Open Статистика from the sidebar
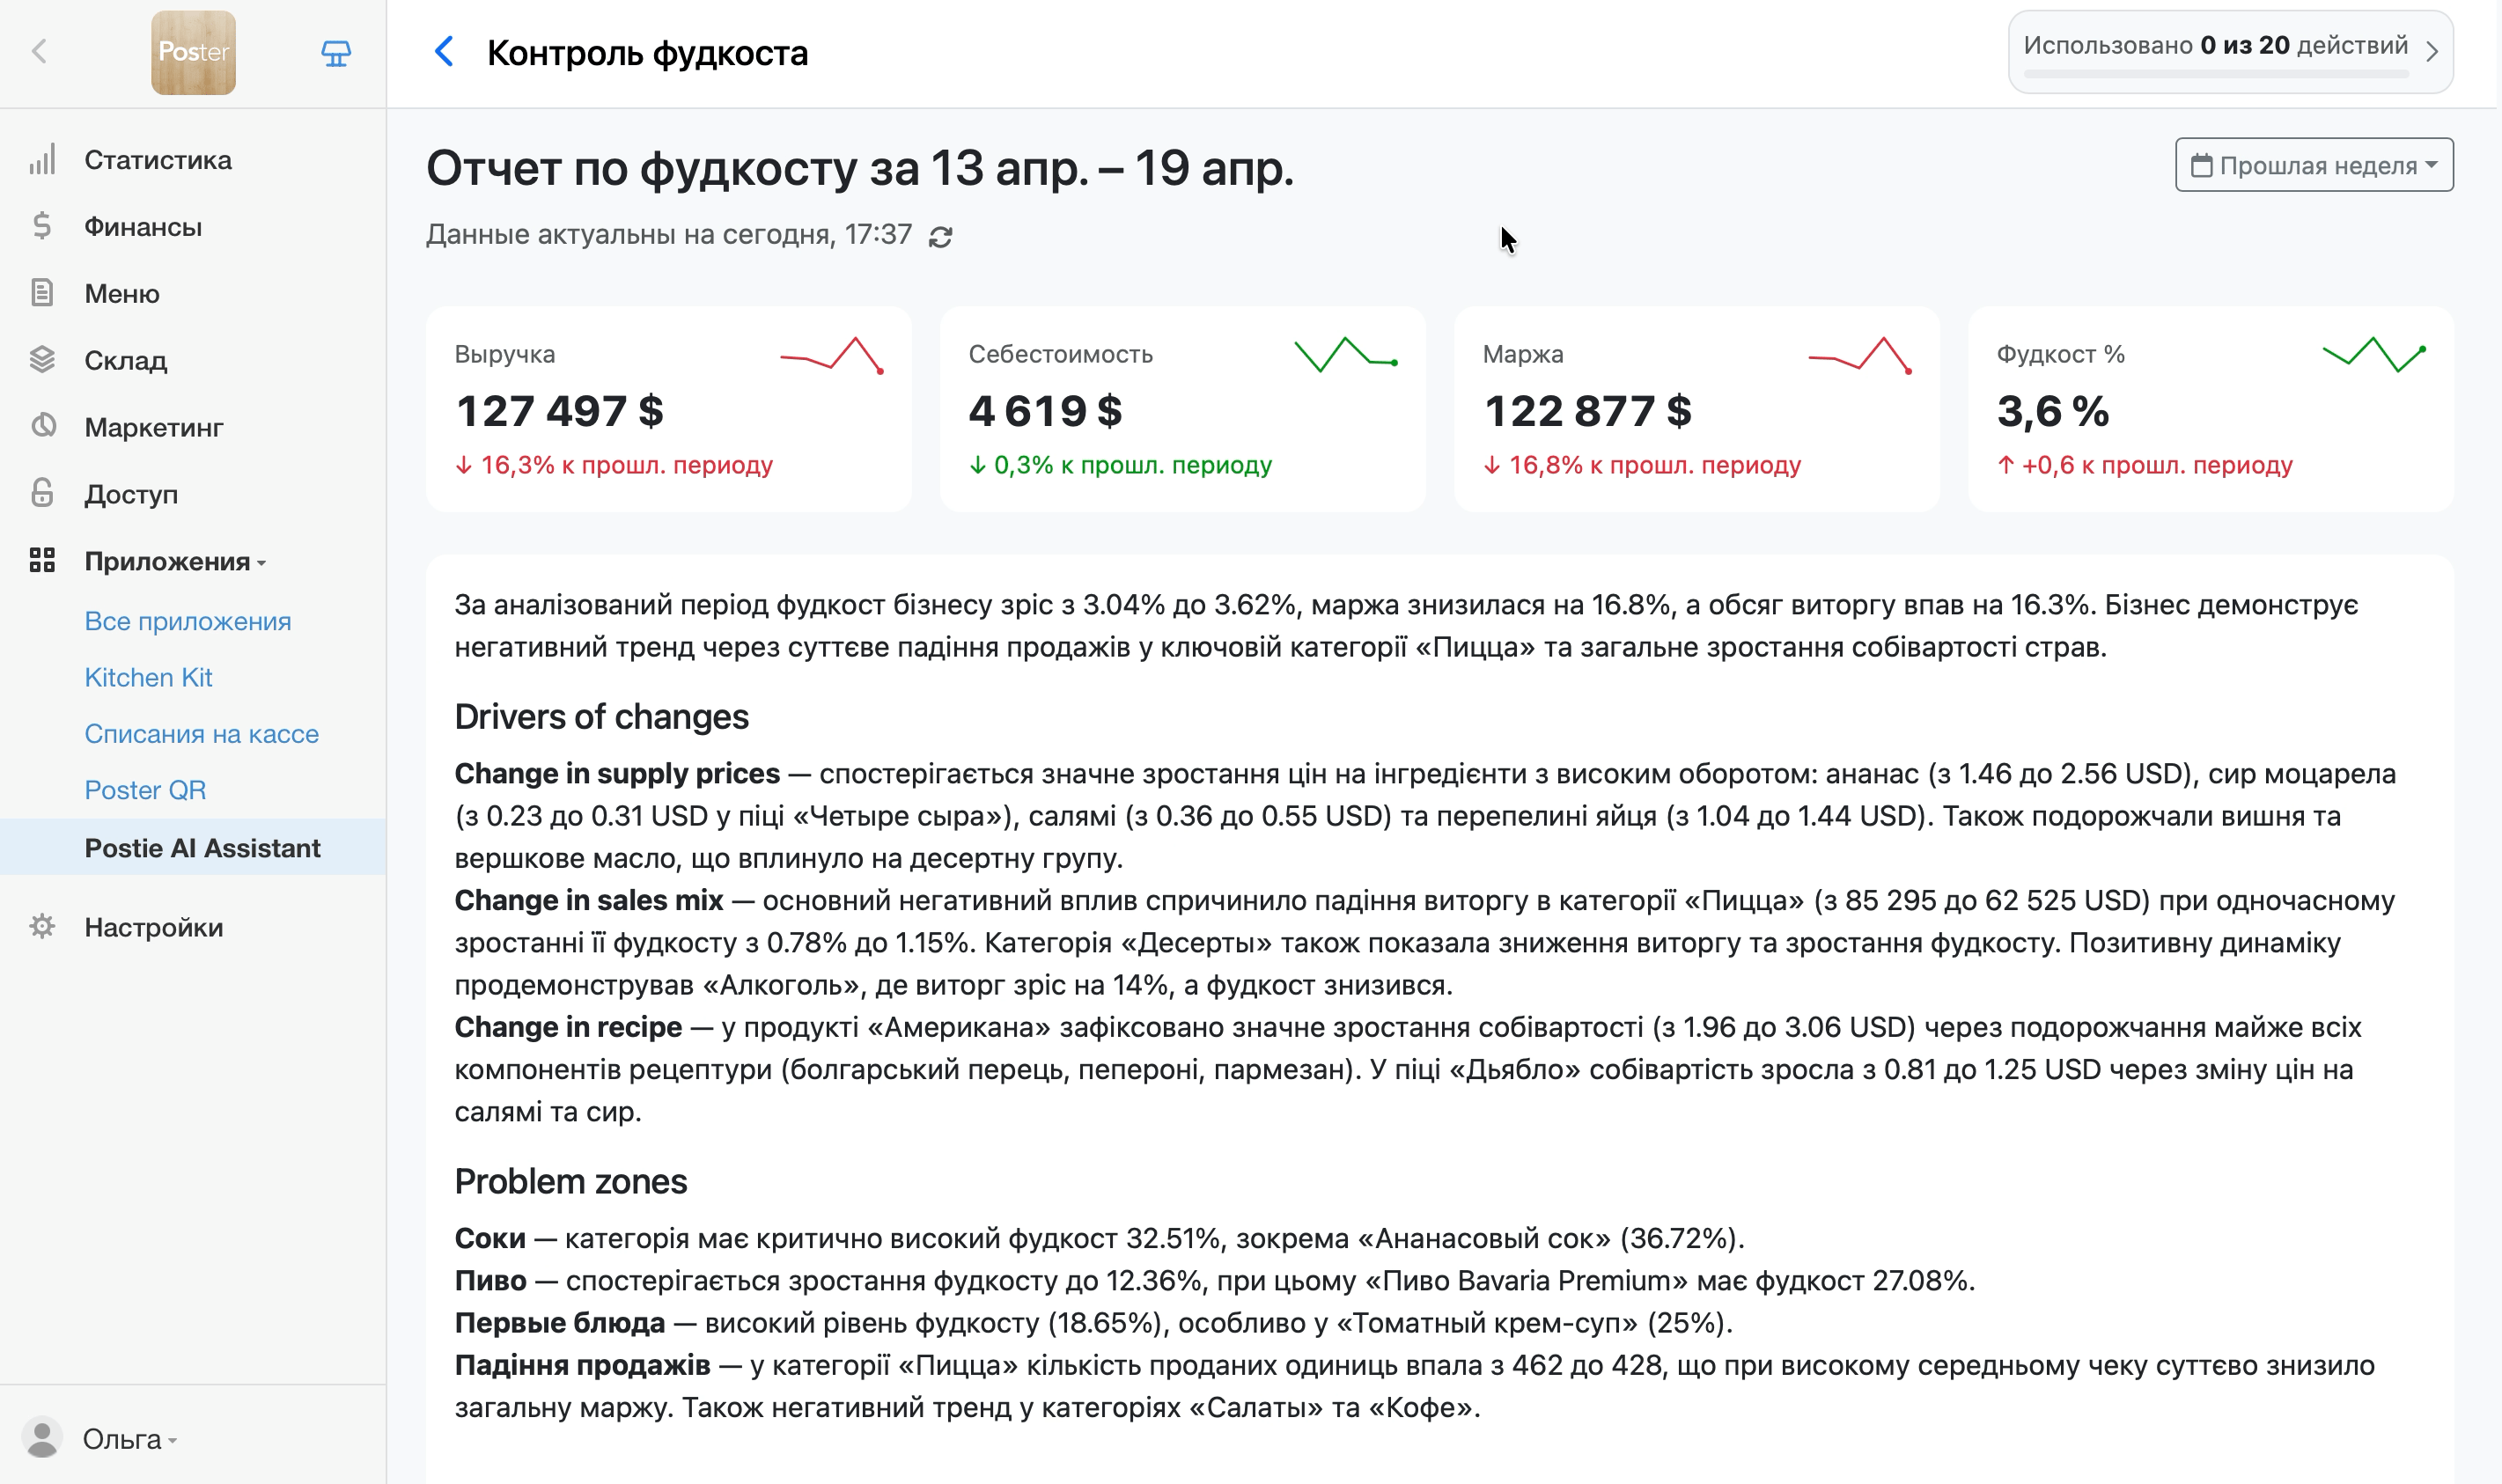 (157, 160)
